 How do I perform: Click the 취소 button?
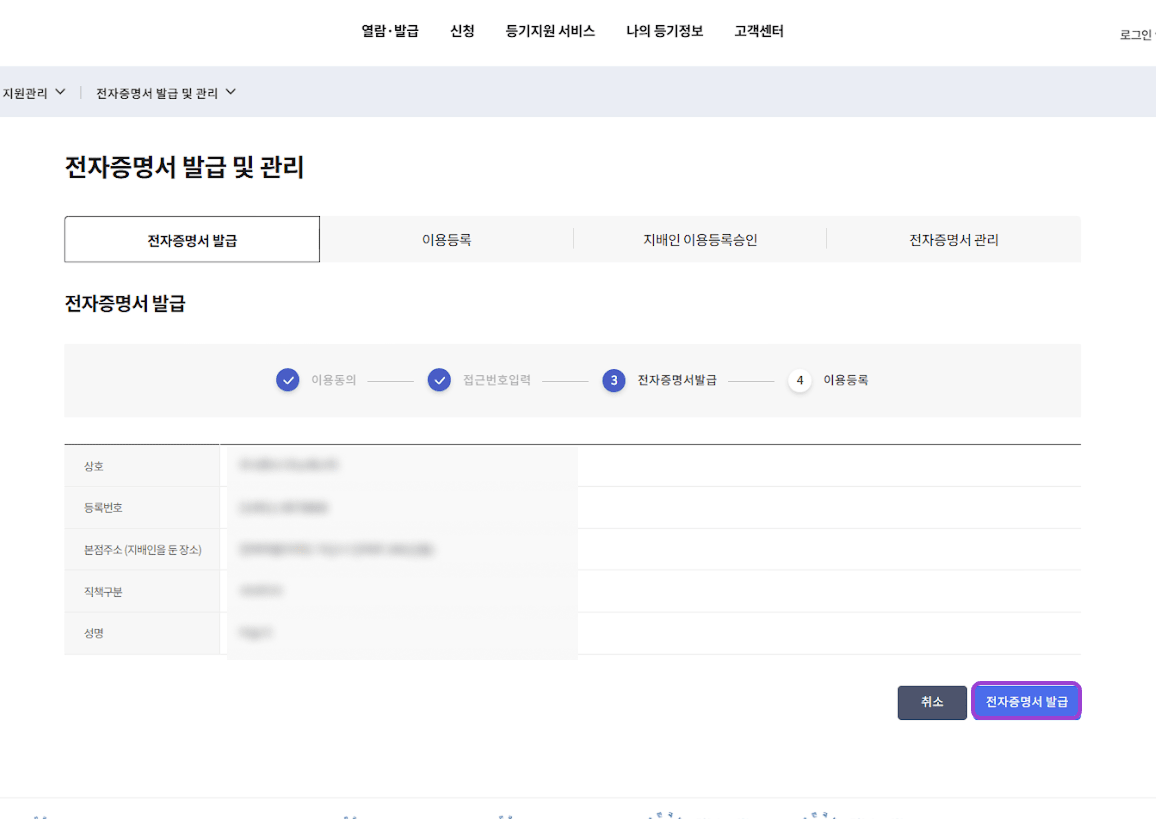pyautogui.click(x=932, y=702)
